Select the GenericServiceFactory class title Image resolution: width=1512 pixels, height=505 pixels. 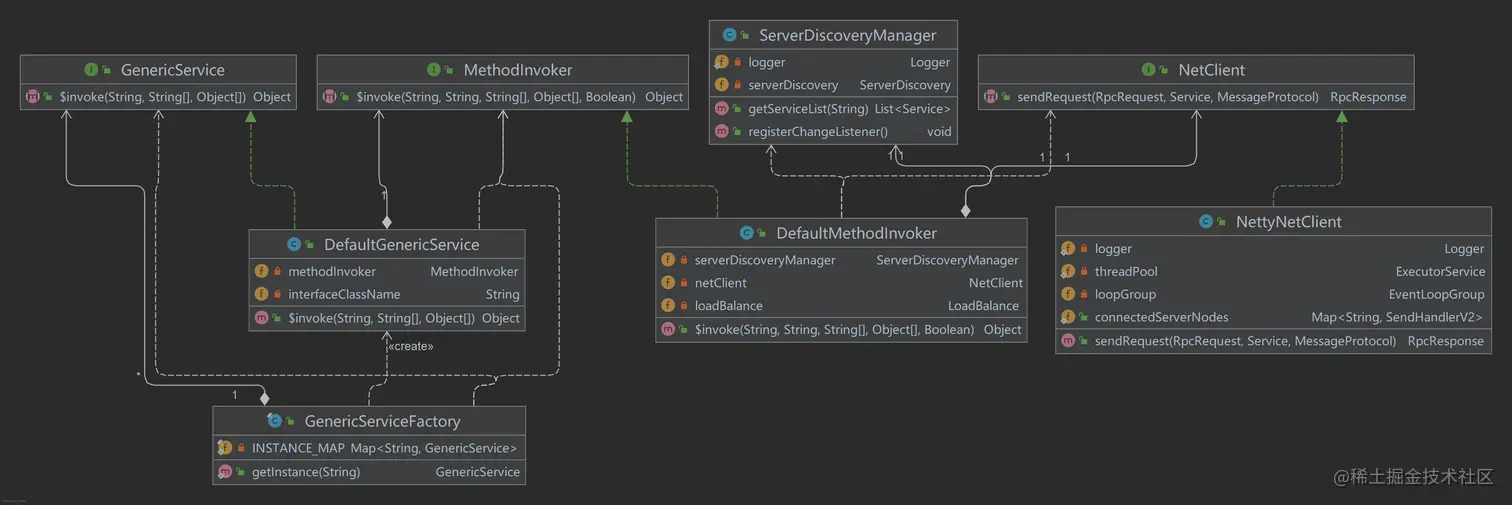(383, 422)
